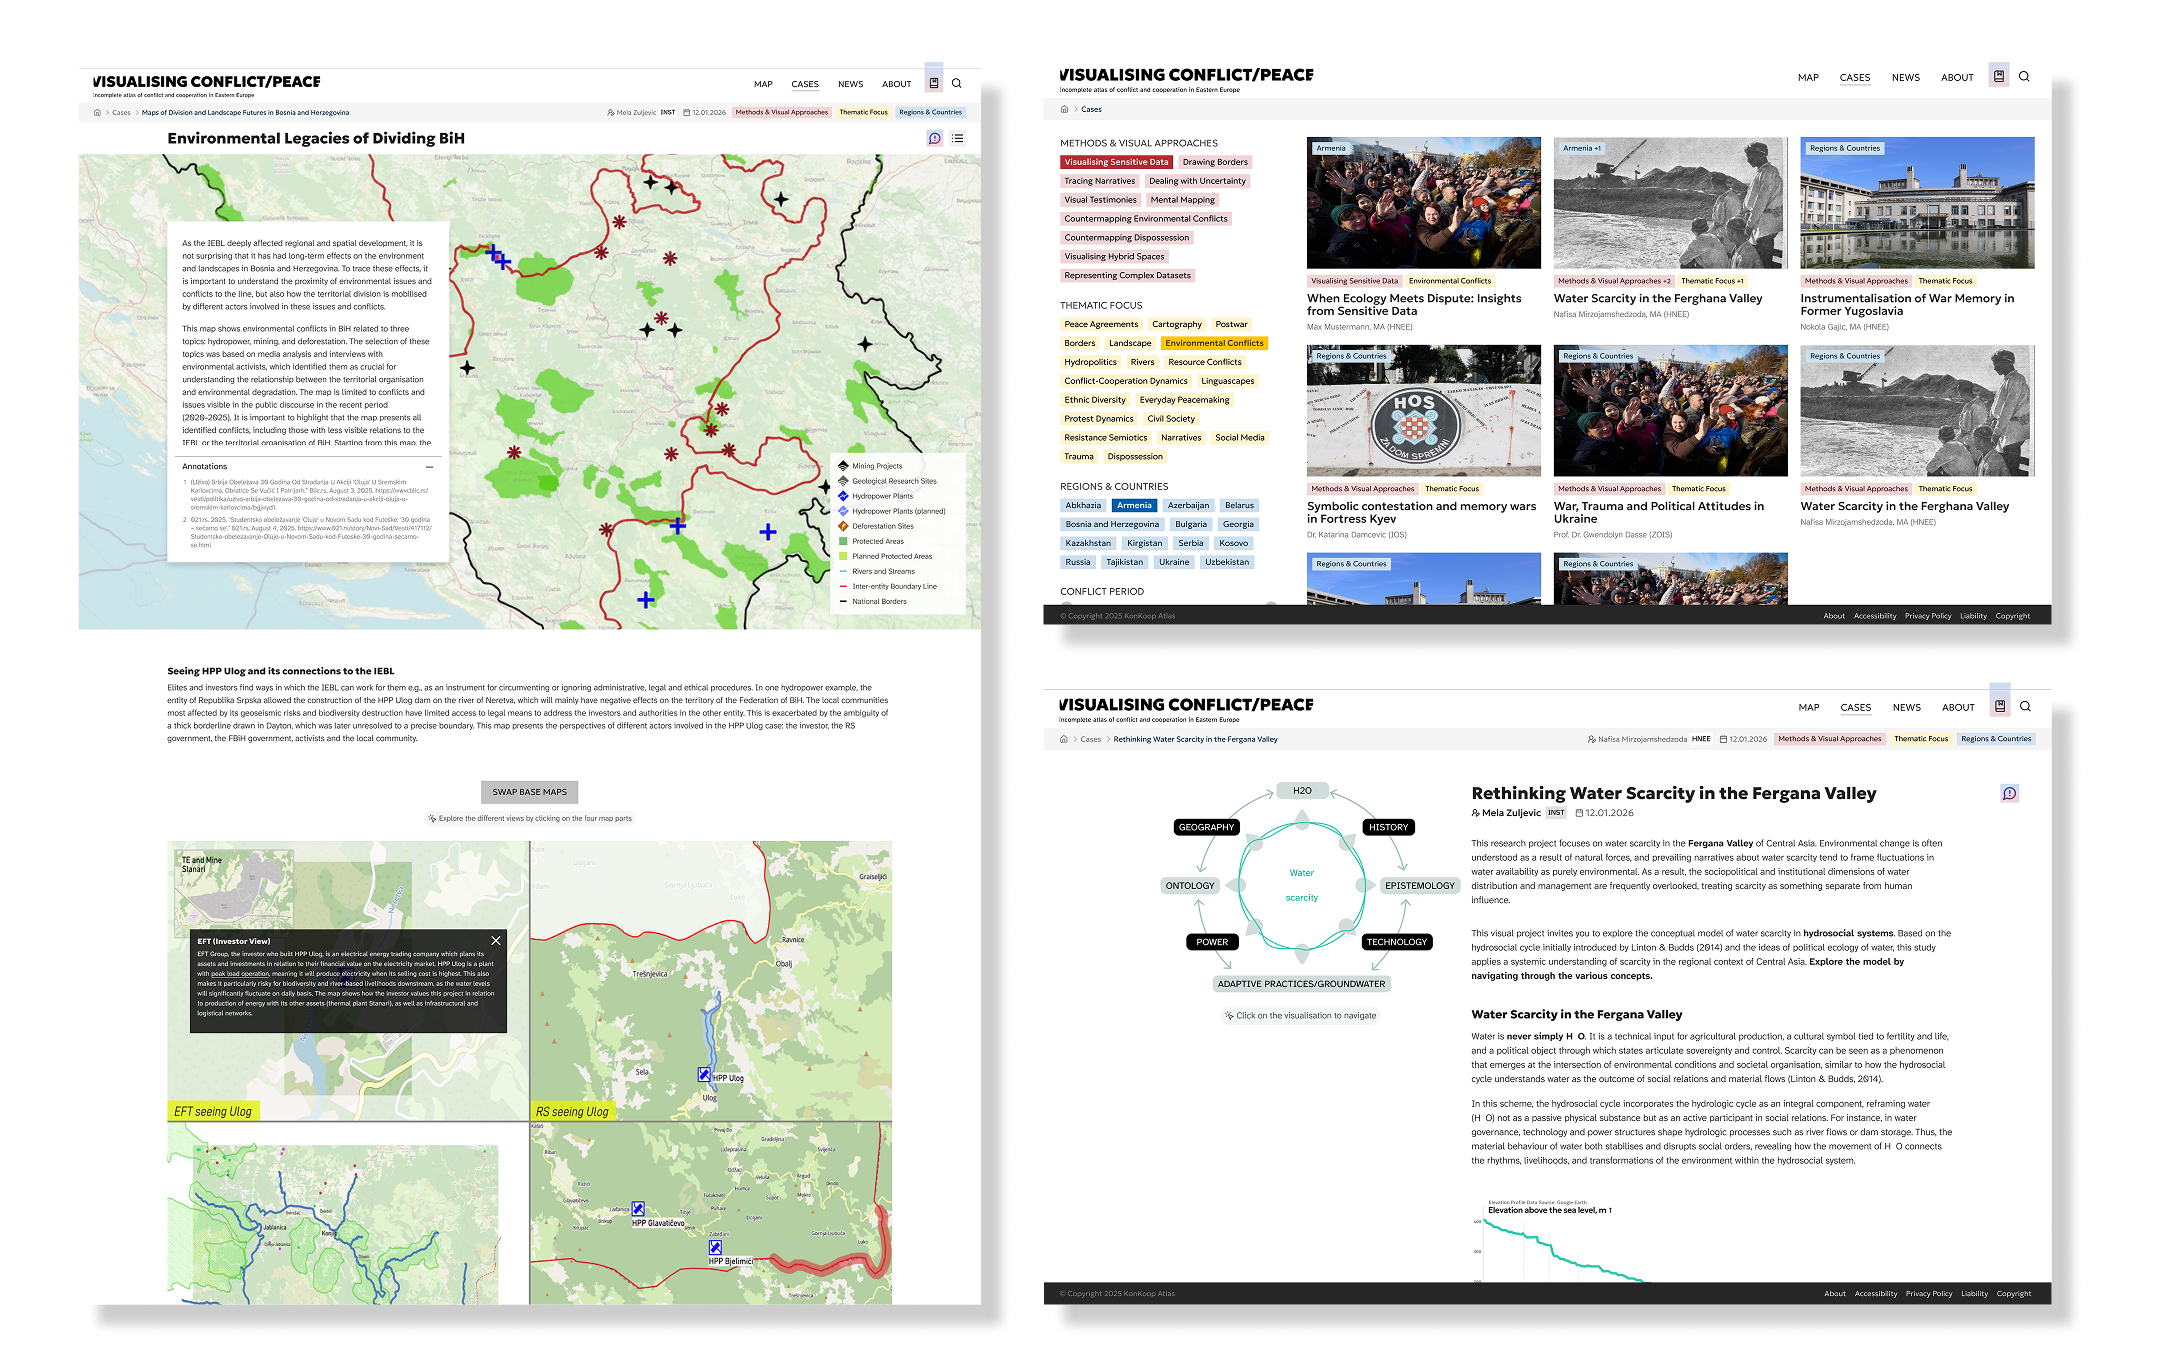Image resolution: width=2169 pixels, height=1368 pixels.
Task: Open NEWS menu on the Fergana Valley page
Action: click(1907, 707)
